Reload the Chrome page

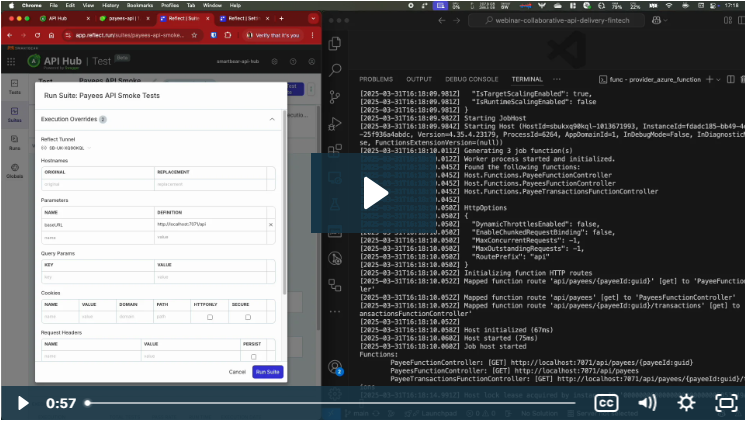pyautogui.click(x=38, y=35)
